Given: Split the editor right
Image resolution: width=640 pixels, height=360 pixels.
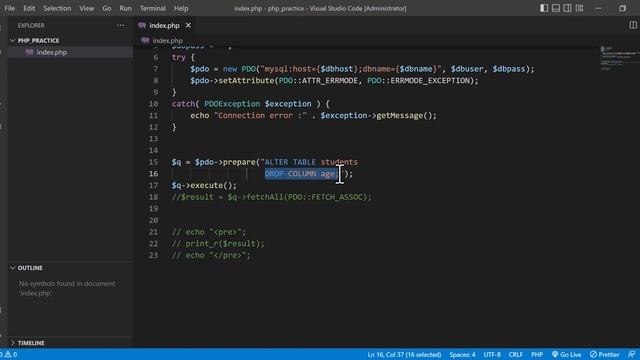Looking at the screenshot, I should click(x=633, y=25).
